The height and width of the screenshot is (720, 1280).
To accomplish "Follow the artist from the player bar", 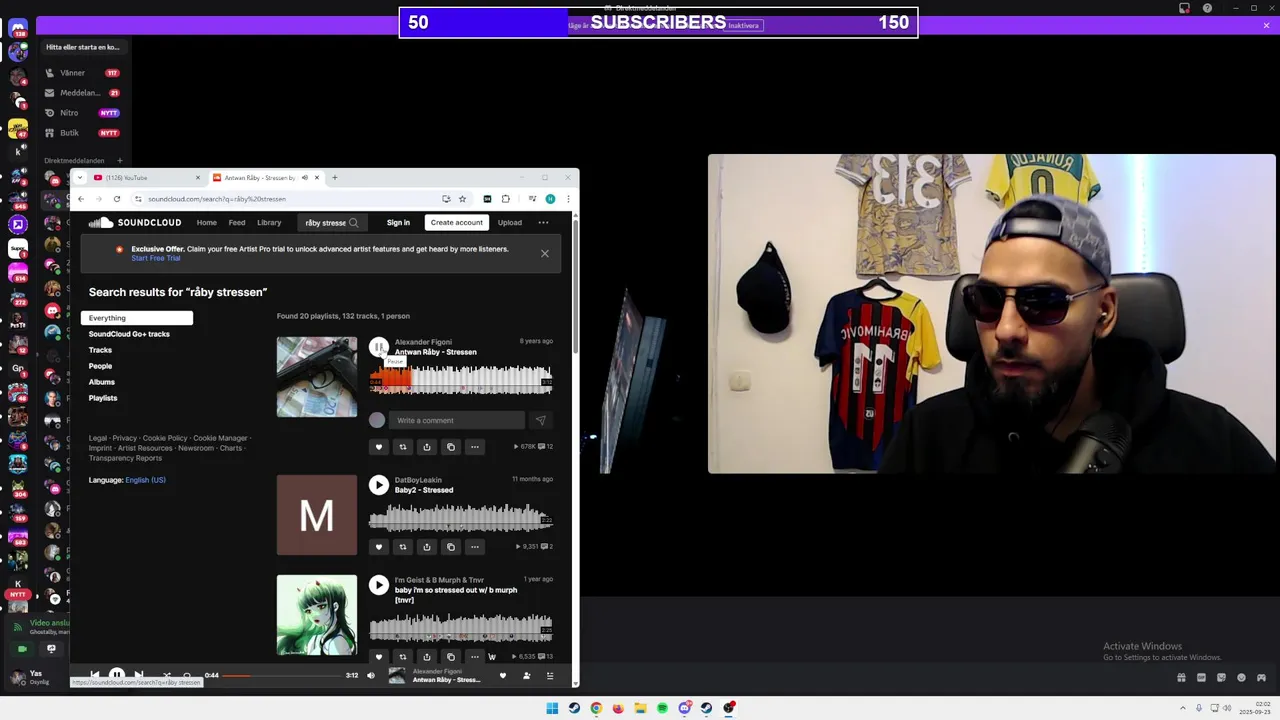I will click(527, 676).
